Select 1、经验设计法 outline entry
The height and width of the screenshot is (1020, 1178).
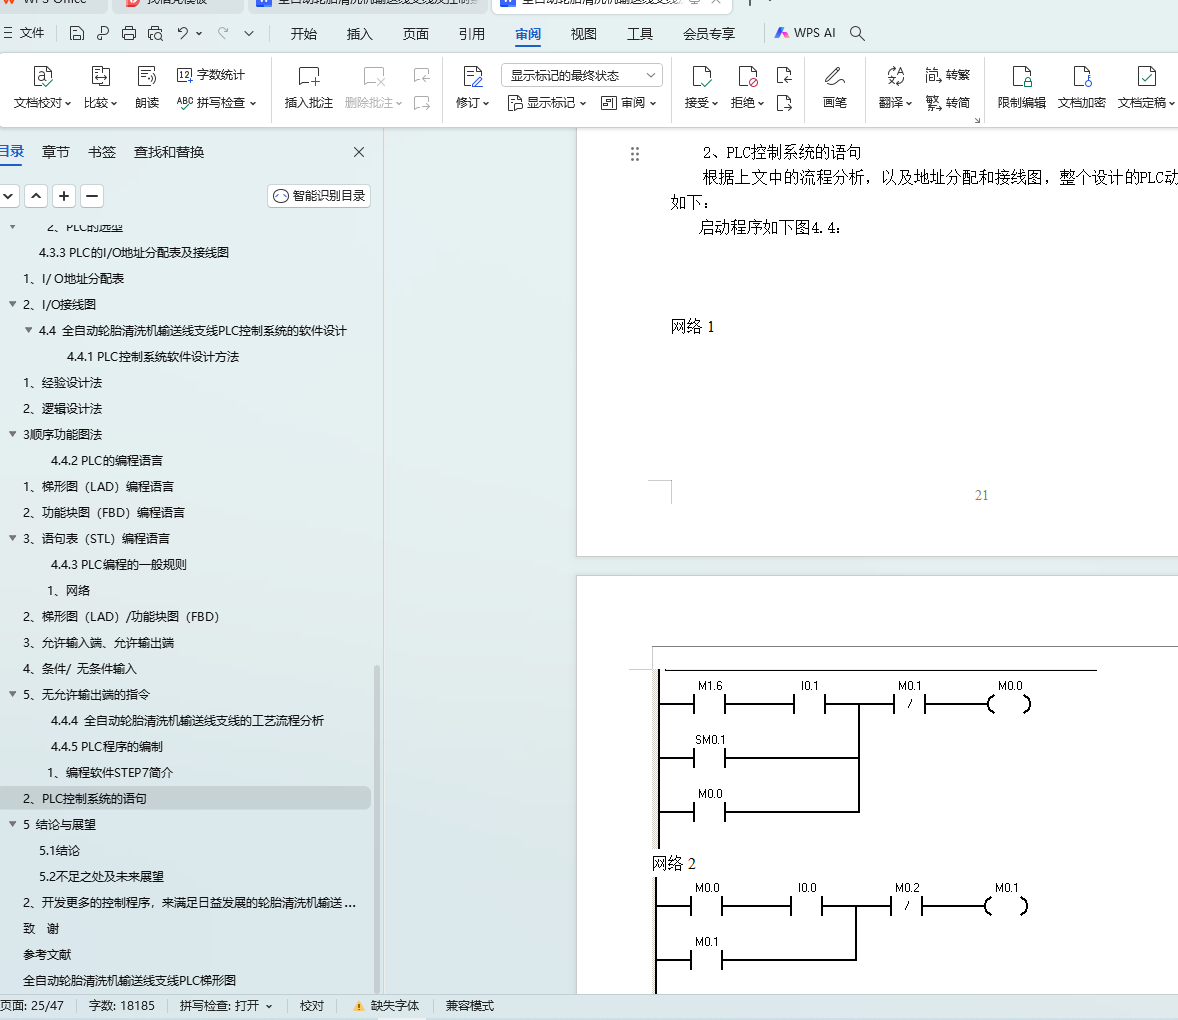62,382
